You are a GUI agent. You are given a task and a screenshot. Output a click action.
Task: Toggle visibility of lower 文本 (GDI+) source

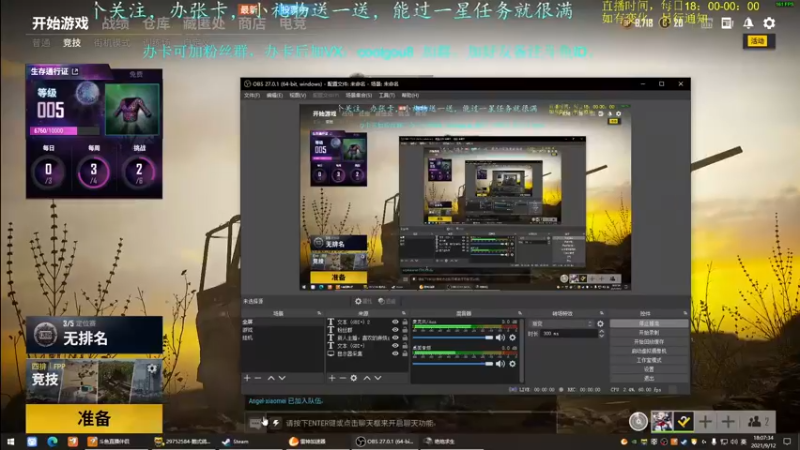[x=395, y=345]
